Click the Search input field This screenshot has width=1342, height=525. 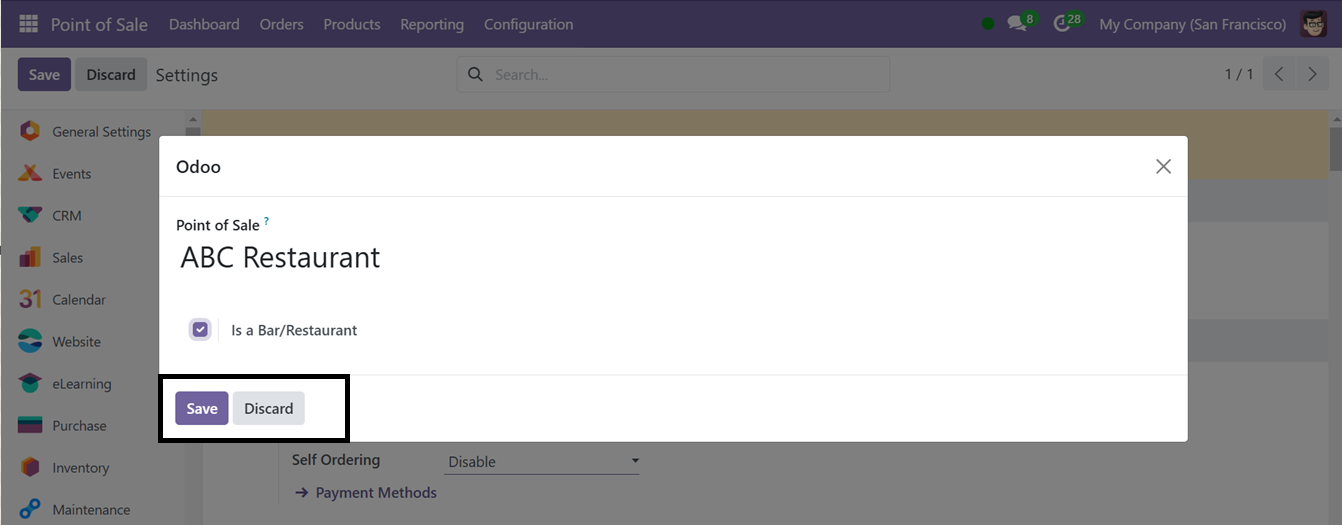tap(673, 74)
